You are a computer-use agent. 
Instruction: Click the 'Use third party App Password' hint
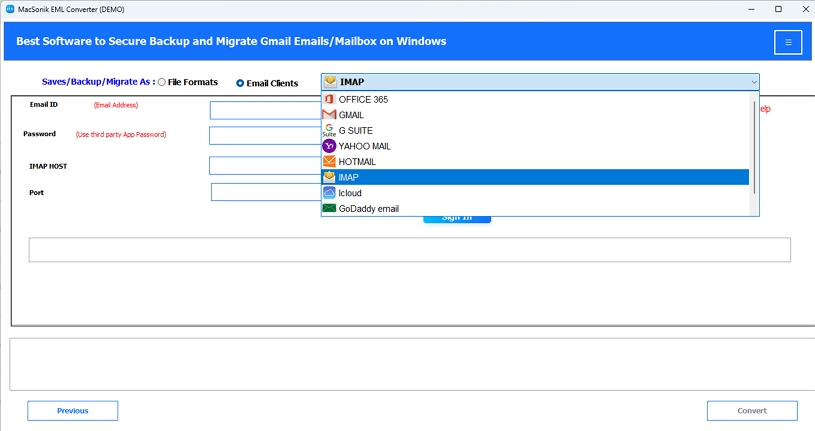point(121,134)
